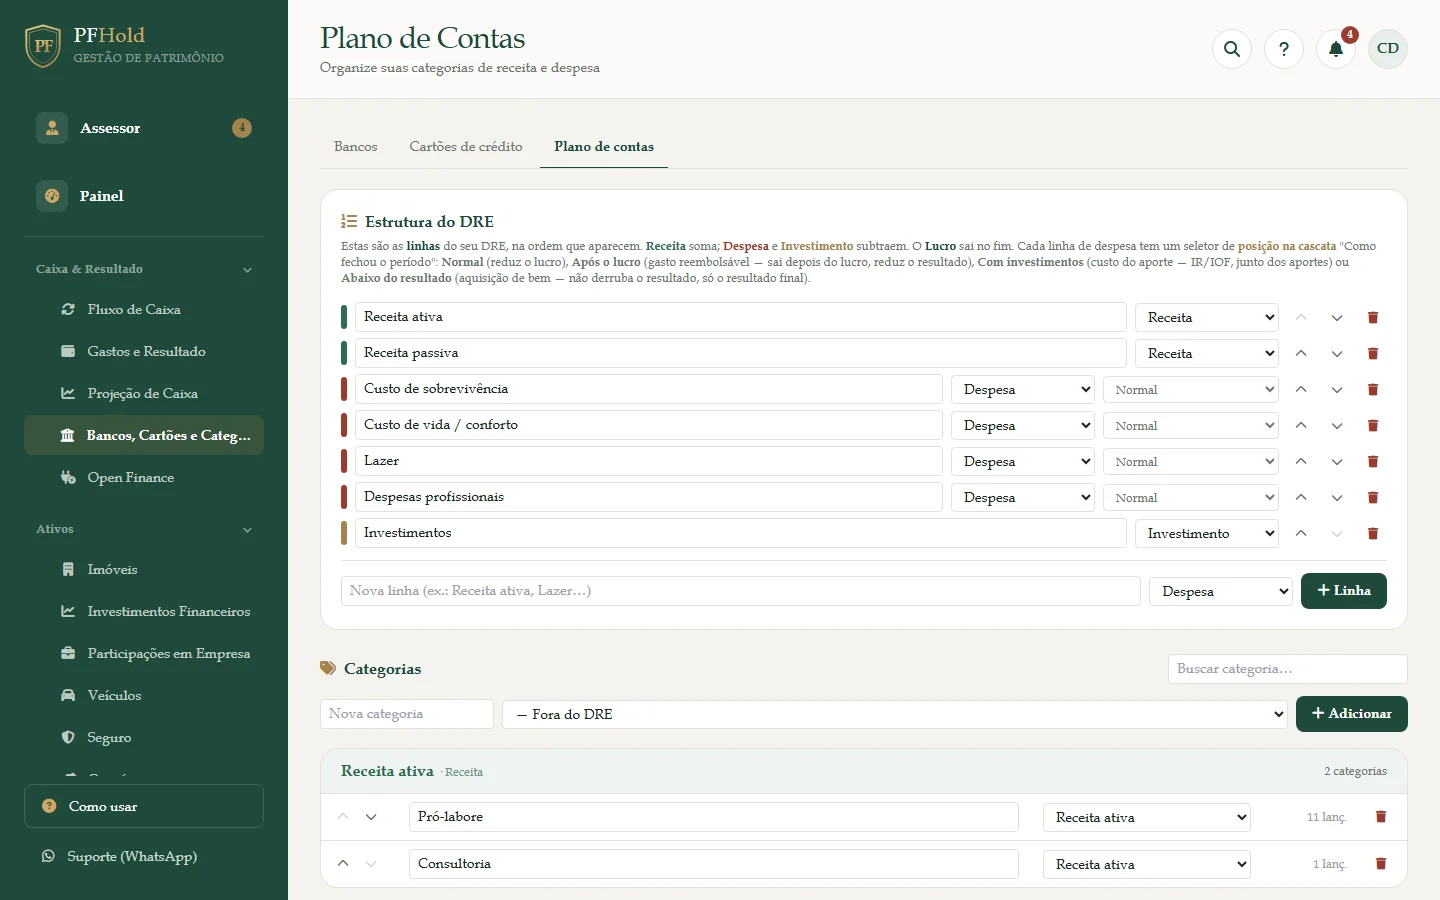This screenshot has width=1440, height=900.
Task: Open type dropdown for Custo de sobrevivência
Action: (1023, 390)
